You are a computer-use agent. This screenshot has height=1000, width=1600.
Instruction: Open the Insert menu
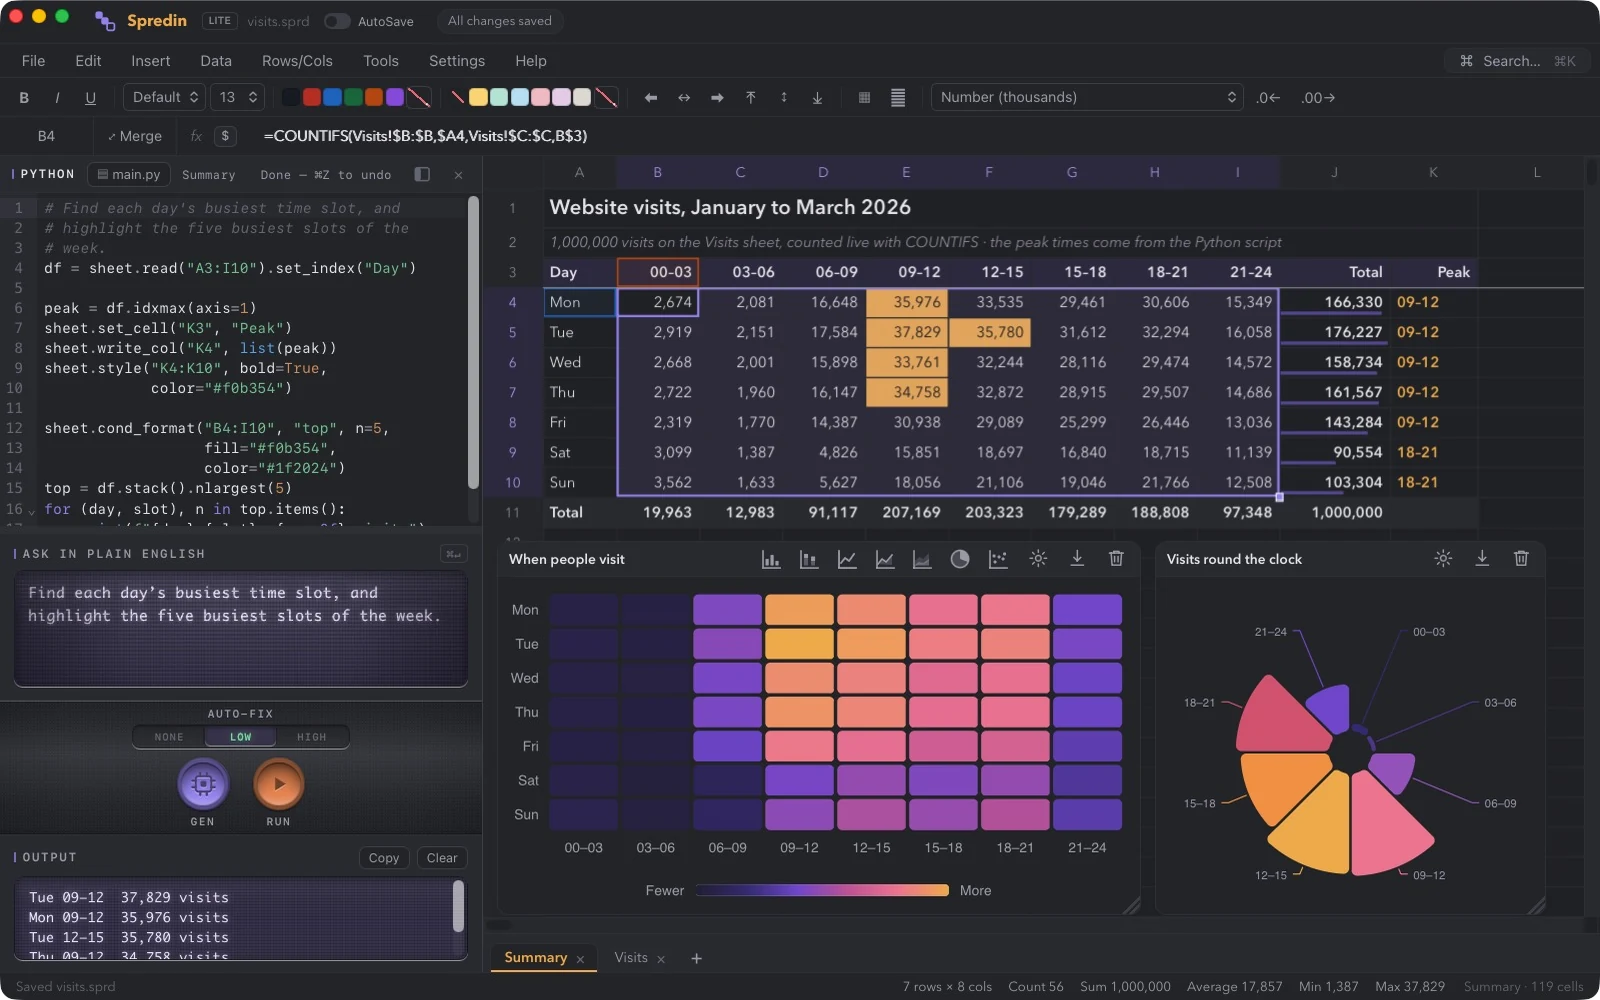click(x=150, y=61)
